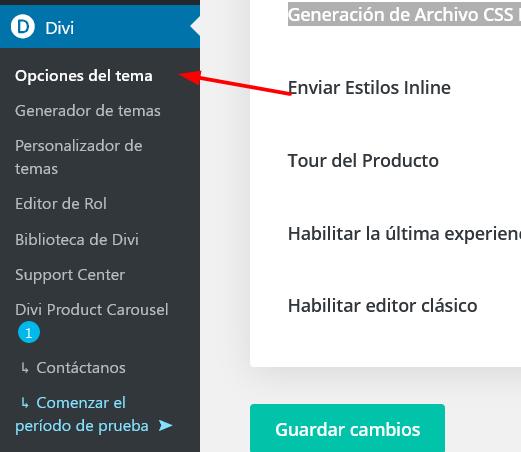Click the Tour del Producto label
The width and height of the screenshot is (521, 452).
coord(363,161)
